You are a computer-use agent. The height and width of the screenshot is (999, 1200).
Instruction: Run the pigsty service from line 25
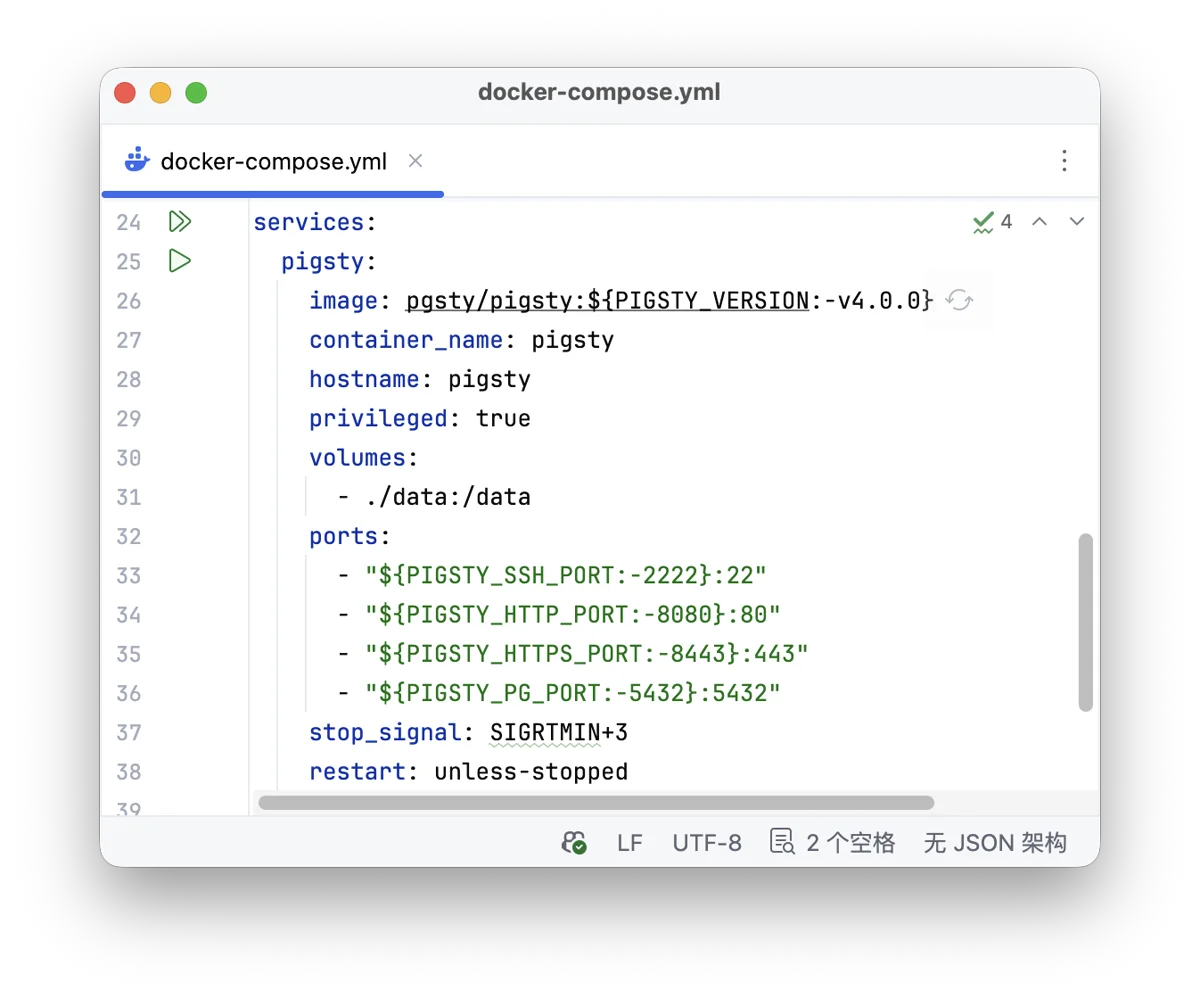(180, 261)
